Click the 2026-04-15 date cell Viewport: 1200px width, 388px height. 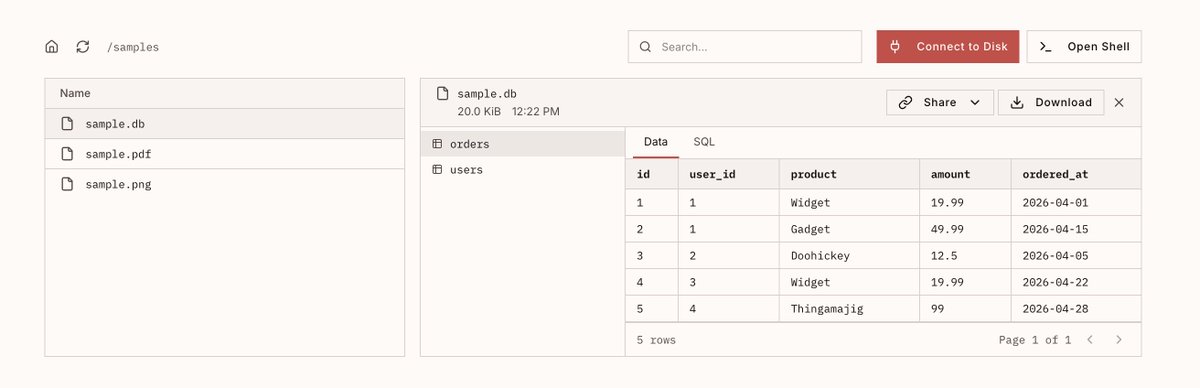click(x=1076, y=229)
